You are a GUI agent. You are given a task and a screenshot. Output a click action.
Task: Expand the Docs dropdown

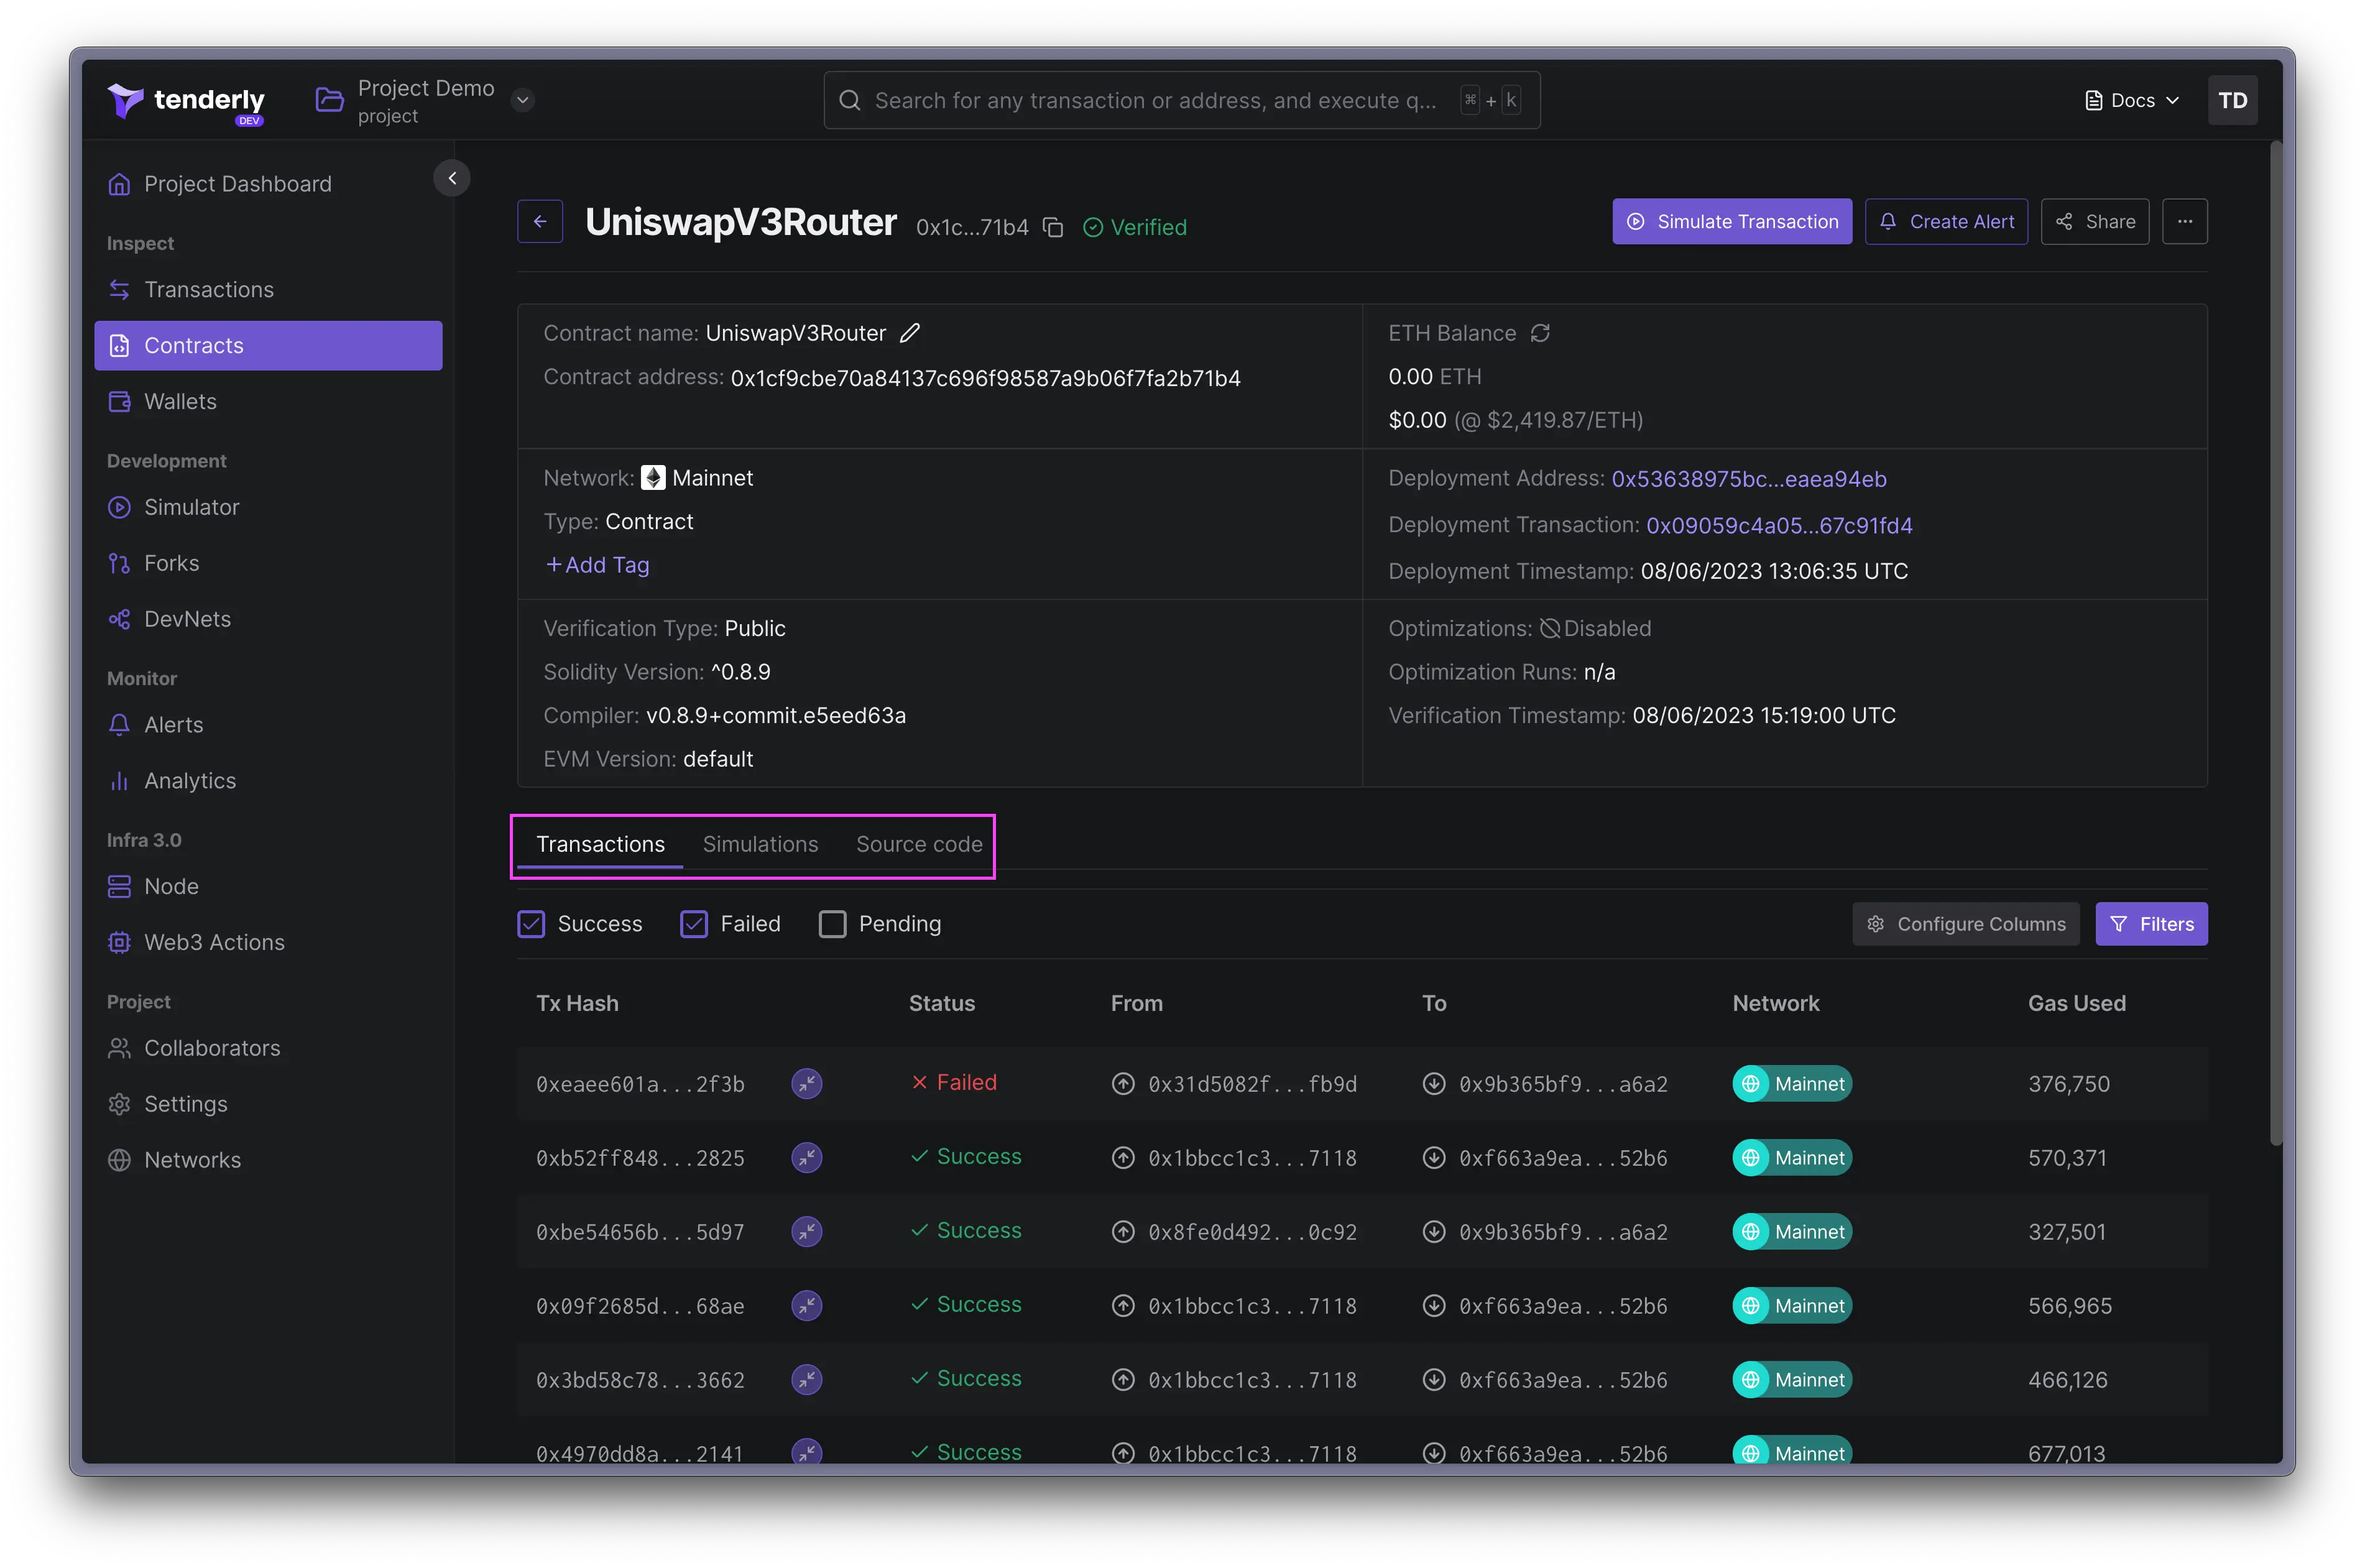(2131, 100)
